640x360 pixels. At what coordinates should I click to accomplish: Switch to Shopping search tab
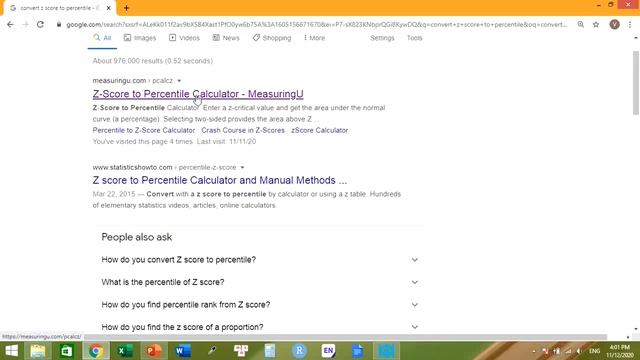272,38
